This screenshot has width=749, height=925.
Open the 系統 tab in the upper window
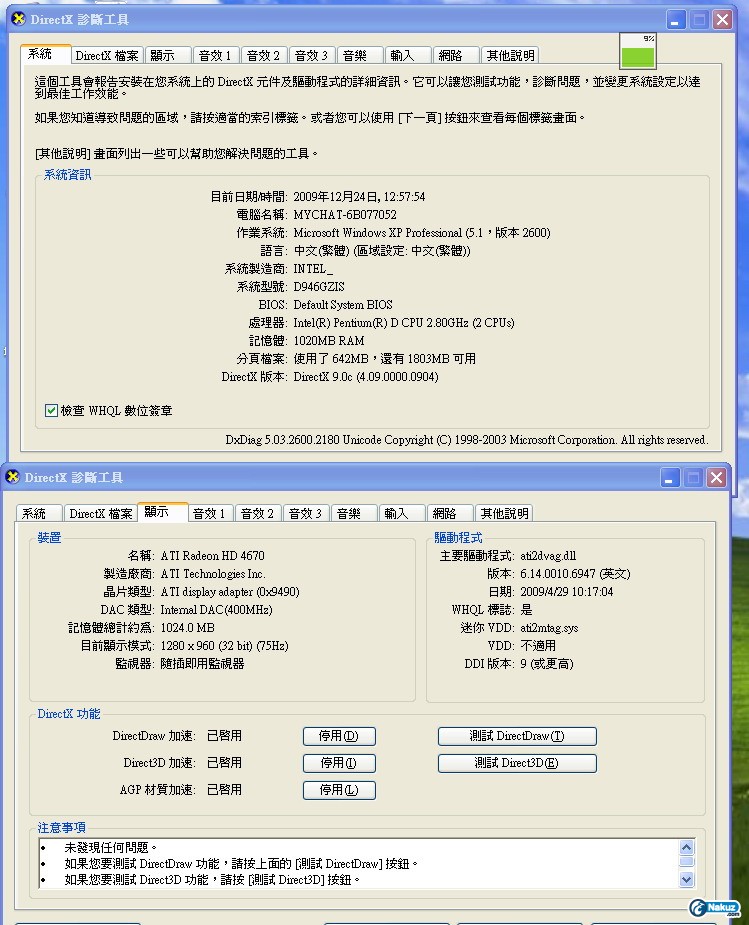point(45,54)
